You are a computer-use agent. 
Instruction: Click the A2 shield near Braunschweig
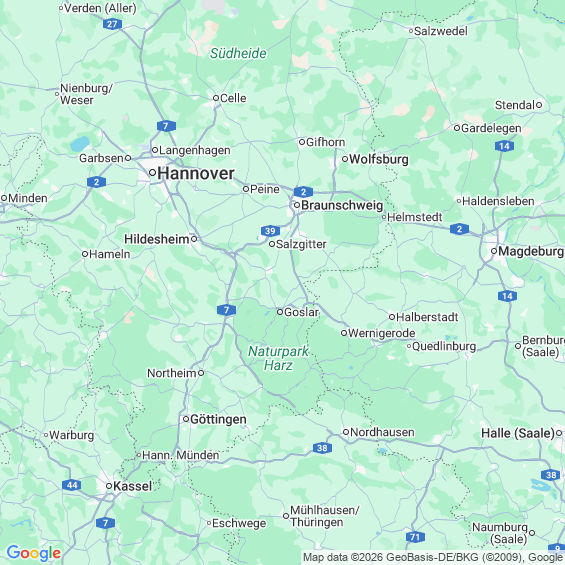click(x=303, y=192)
